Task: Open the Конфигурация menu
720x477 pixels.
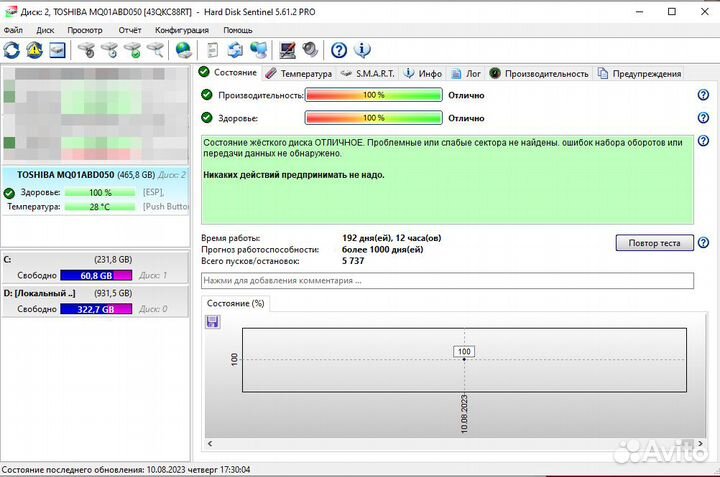Action: click(x=182, y=30)
